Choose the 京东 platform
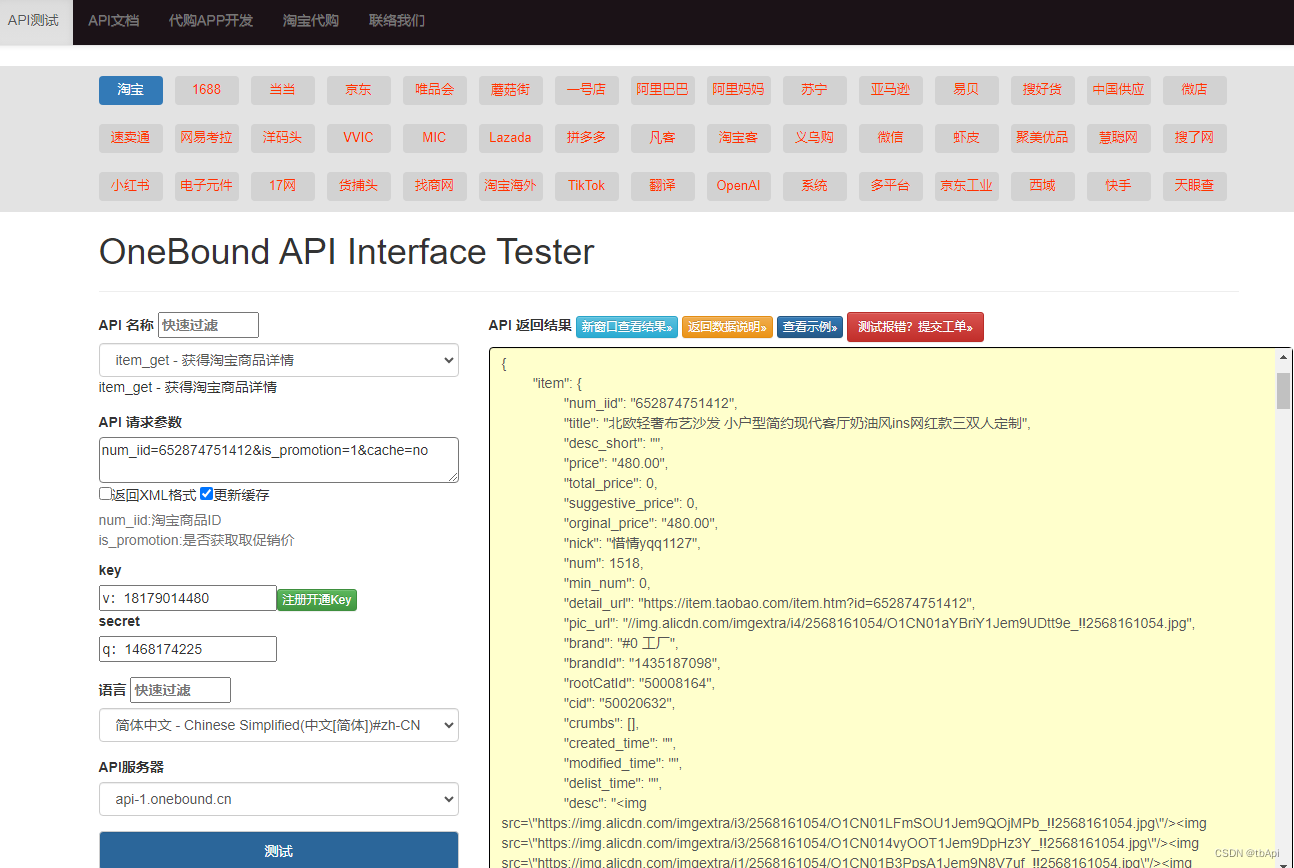 point(359,90)
